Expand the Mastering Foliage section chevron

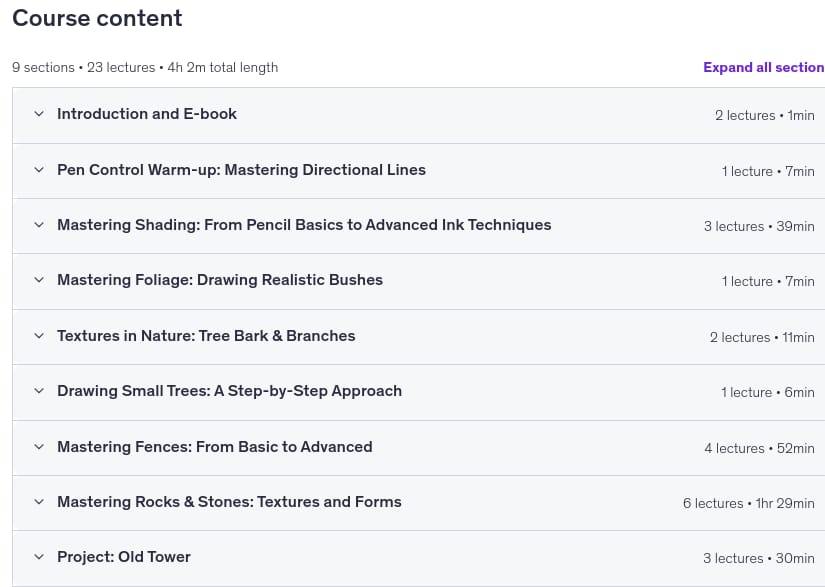point(39,279)
